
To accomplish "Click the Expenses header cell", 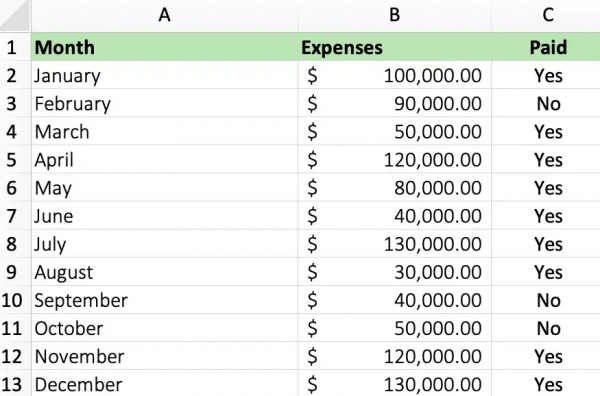I will [395, 47].
